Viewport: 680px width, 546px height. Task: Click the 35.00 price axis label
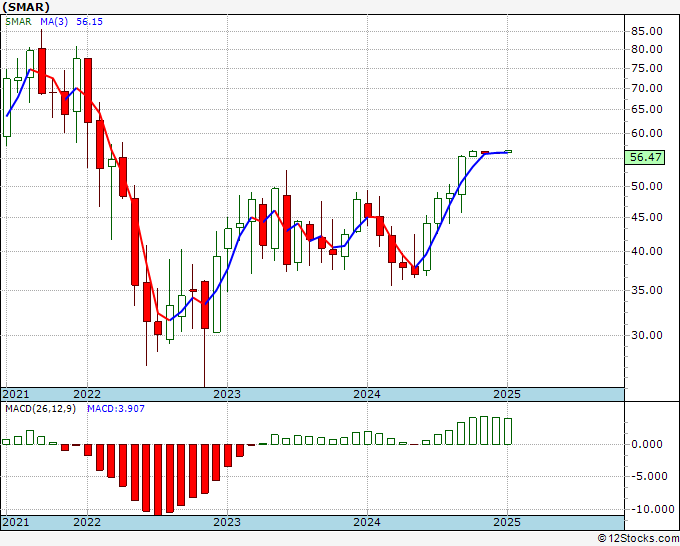point(647,290)
